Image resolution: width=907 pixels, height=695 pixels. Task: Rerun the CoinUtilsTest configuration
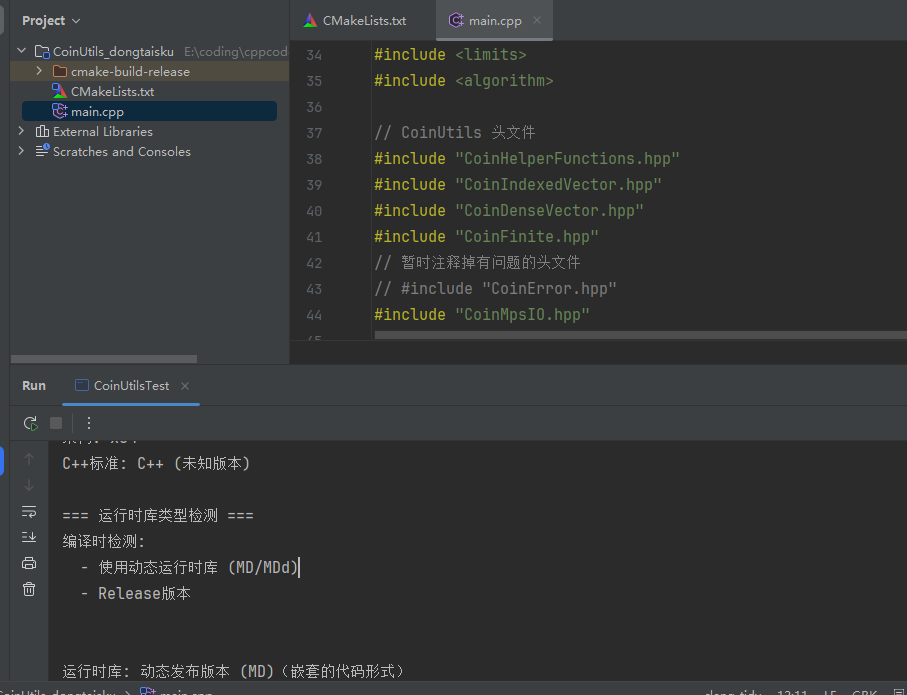(x=30, y=423)
